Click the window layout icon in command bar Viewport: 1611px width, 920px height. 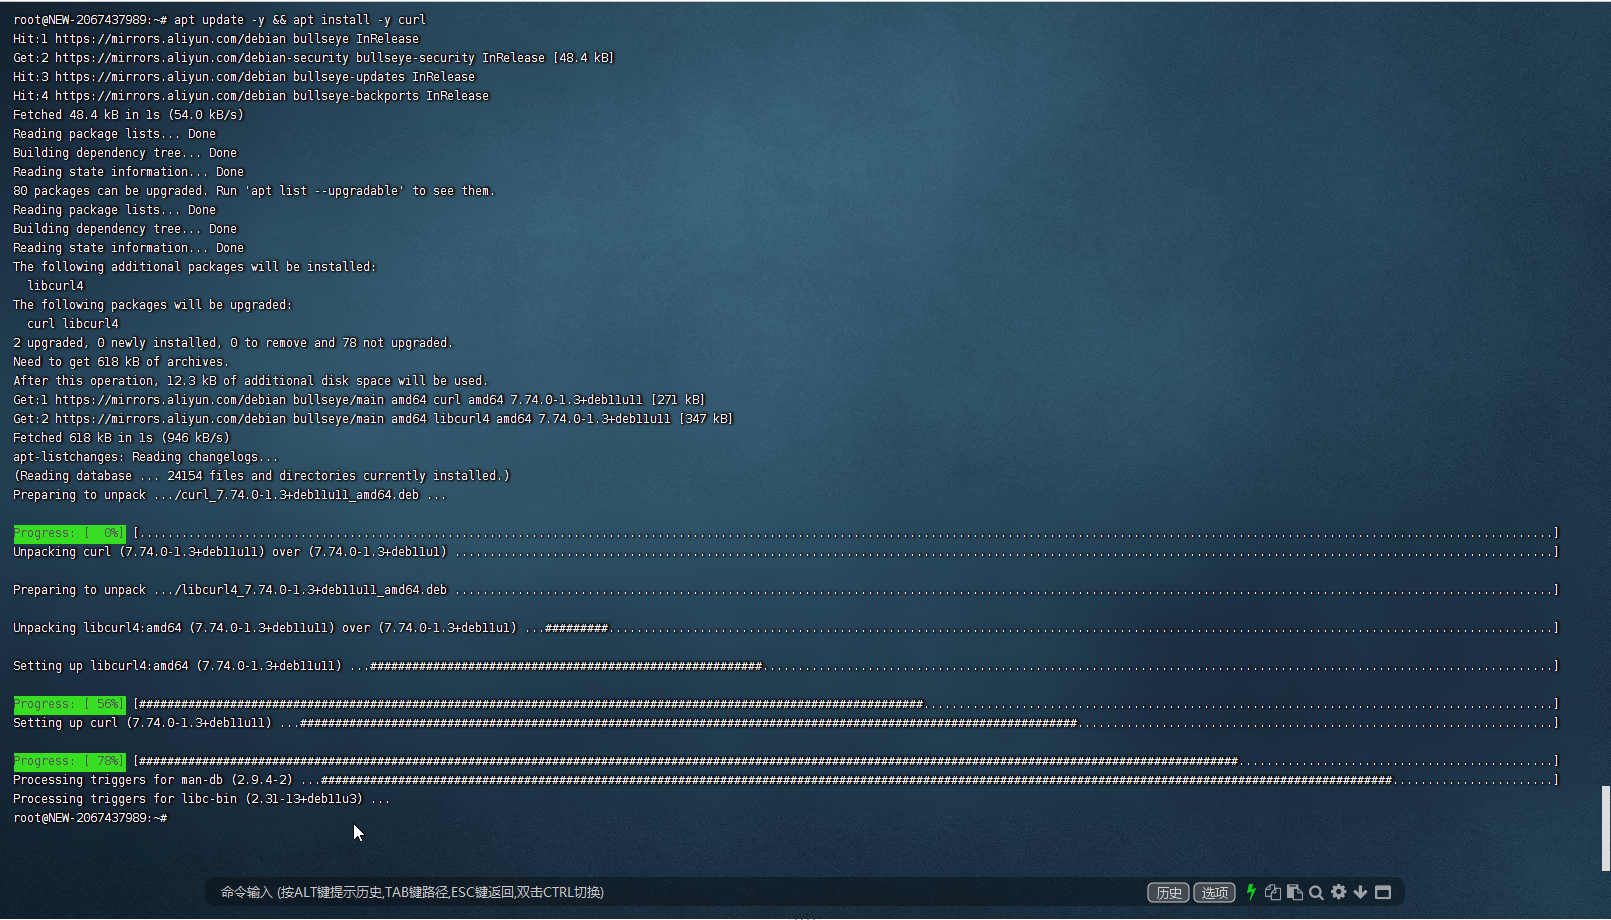1383,892
